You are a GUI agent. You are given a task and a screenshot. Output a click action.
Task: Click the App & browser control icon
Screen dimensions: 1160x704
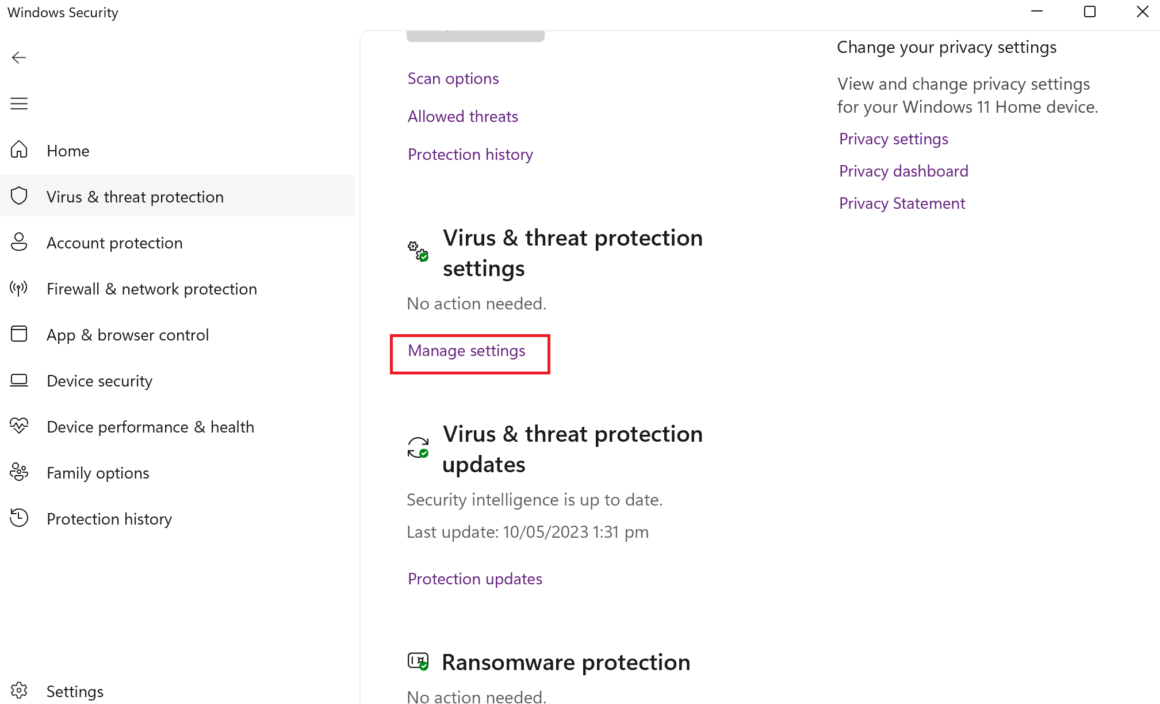[x=19, y=335]
